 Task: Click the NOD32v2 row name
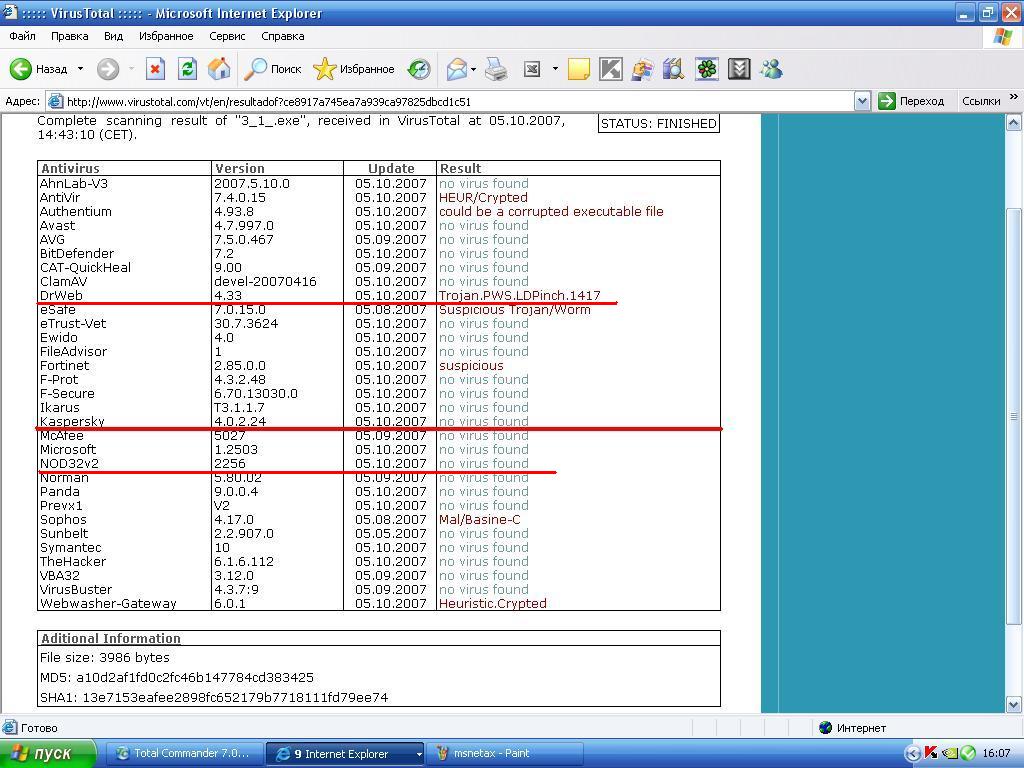coord(69,464)
